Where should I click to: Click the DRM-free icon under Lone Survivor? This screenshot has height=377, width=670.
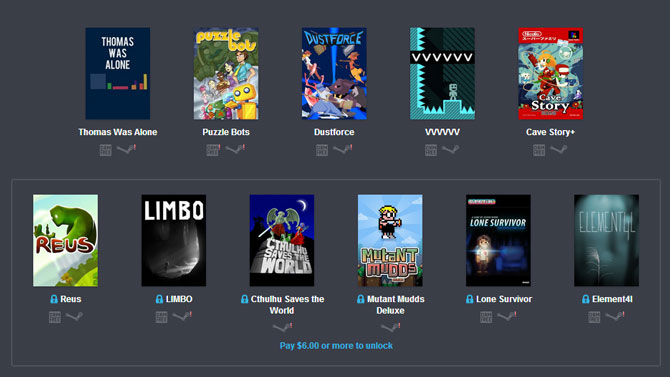tap(486, 317)
